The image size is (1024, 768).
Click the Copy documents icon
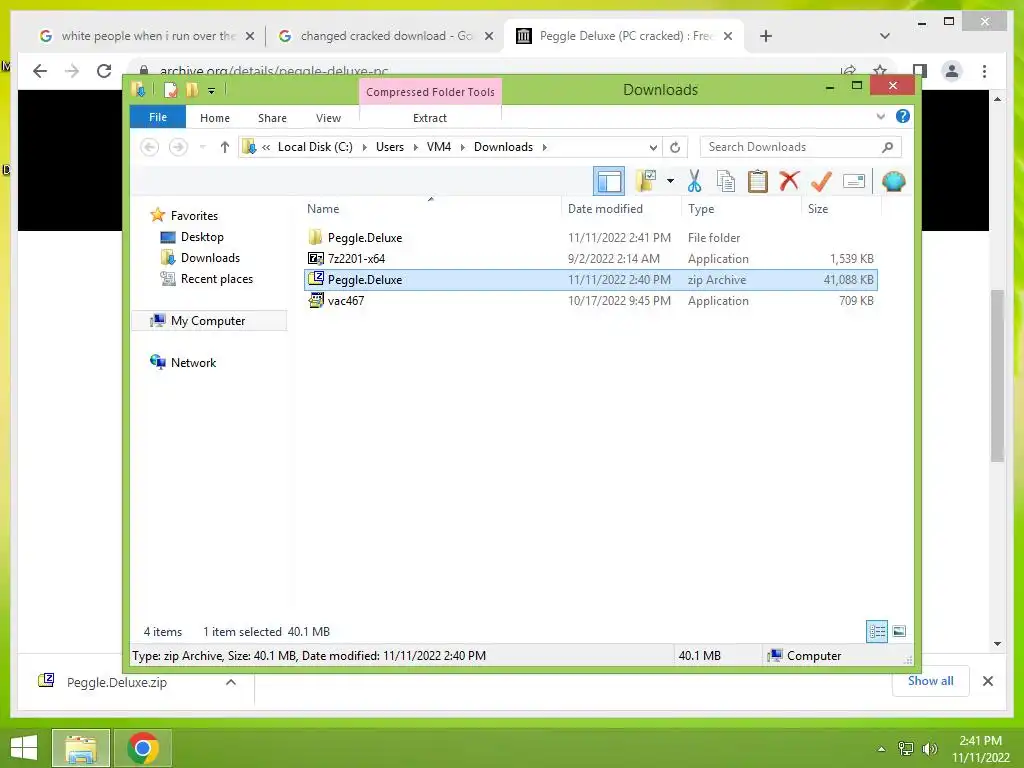tap(726, 181)
